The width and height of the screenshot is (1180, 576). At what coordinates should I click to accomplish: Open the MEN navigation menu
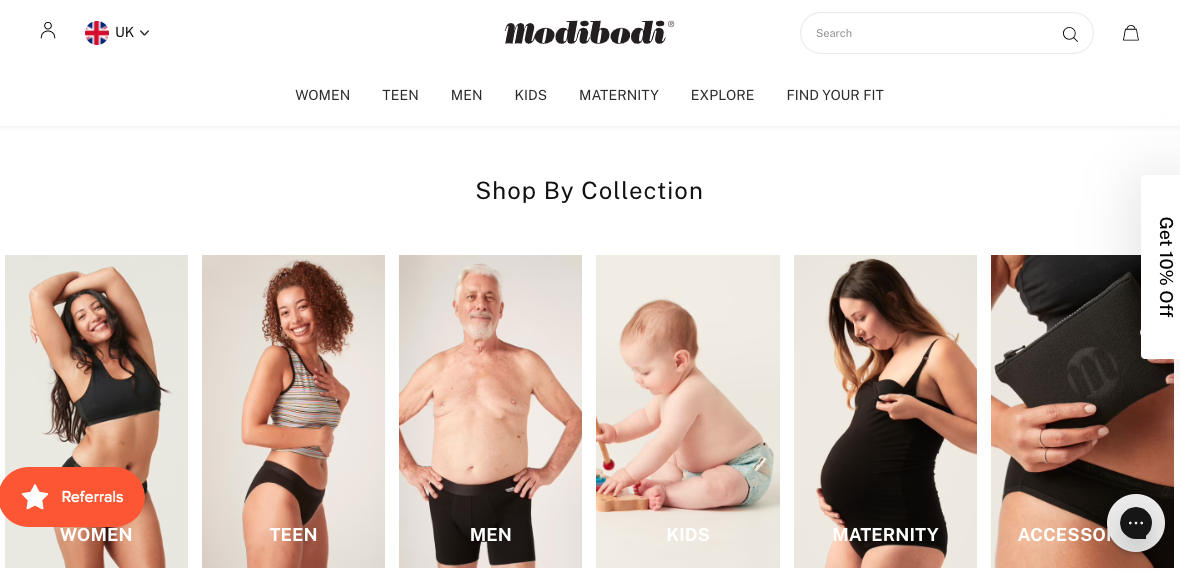pos(467,96)
